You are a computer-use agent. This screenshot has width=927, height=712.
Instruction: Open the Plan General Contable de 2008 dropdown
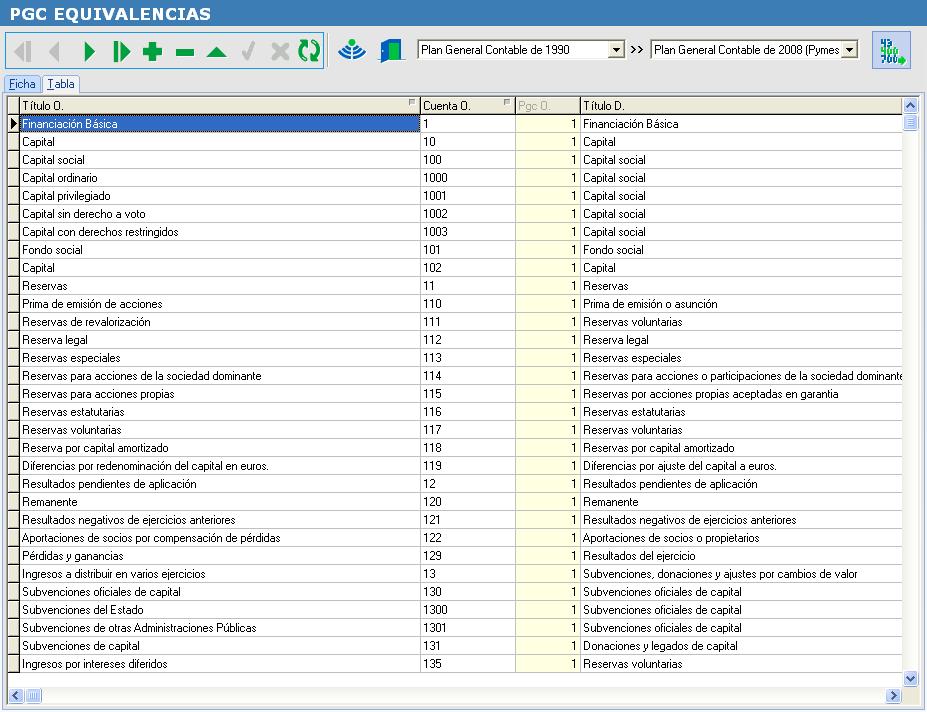(850, 50)
